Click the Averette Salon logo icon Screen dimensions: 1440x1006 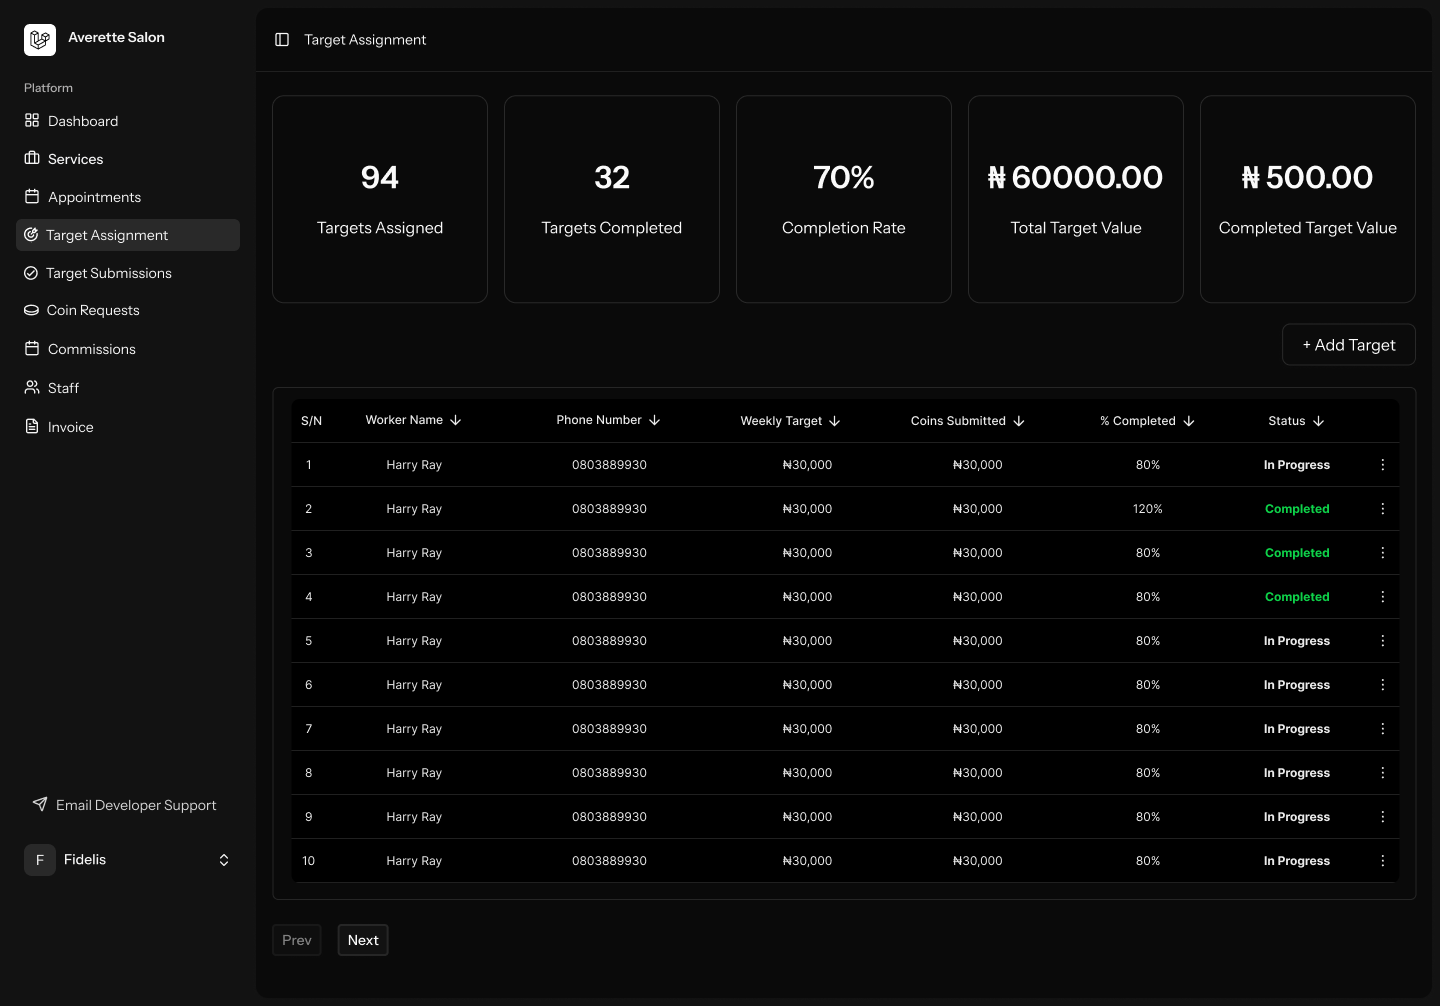click(40, 40)
